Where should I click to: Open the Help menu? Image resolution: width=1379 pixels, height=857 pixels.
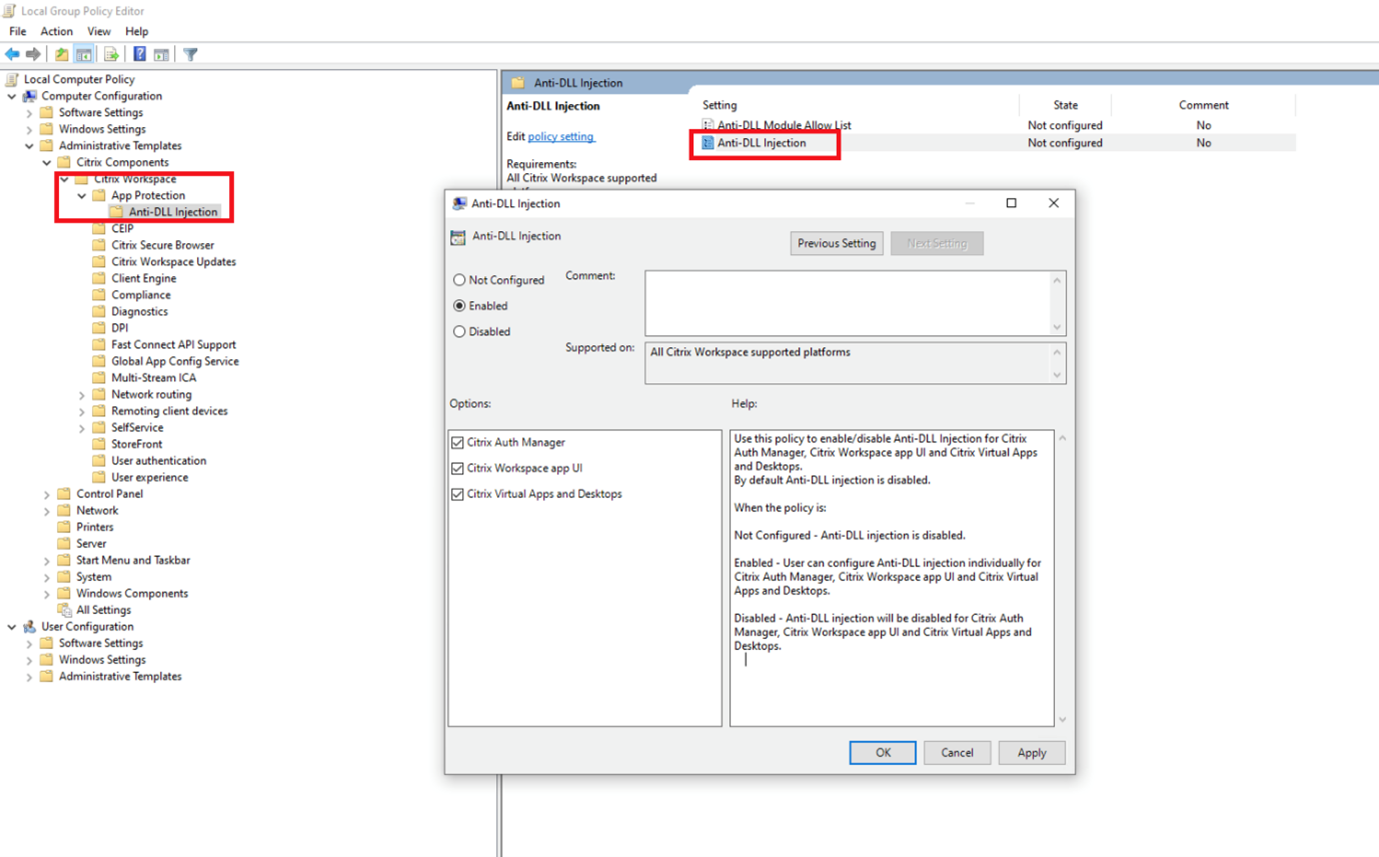pos(137,31)
